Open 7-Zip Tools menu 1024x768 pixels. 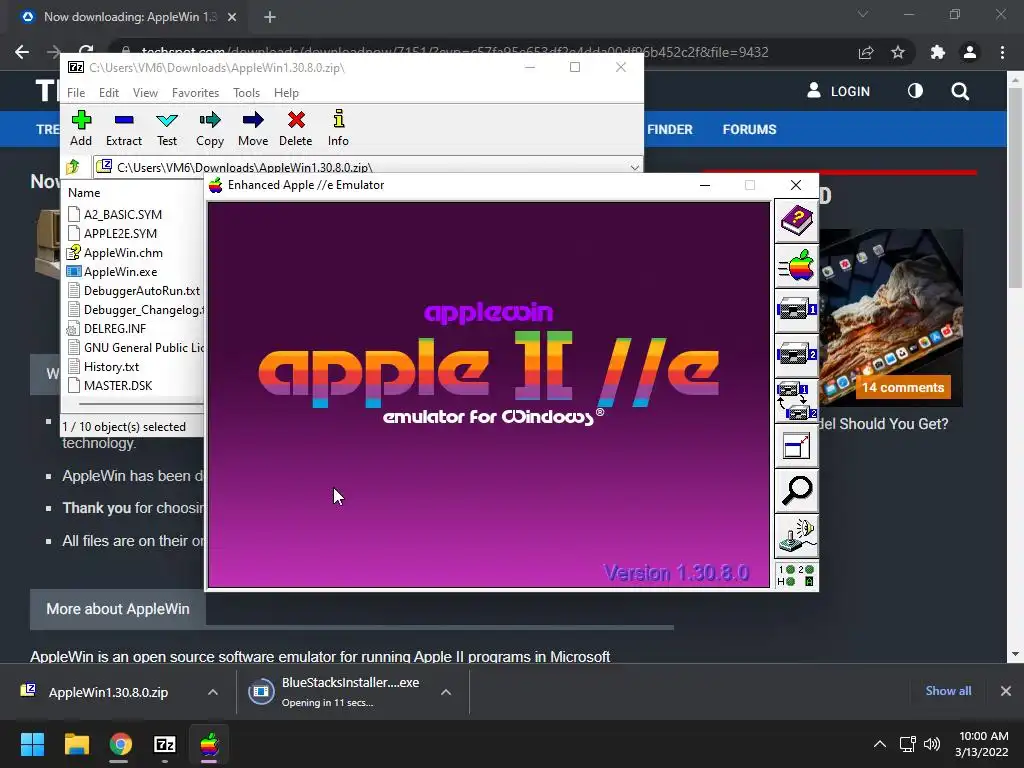(246, 93)
